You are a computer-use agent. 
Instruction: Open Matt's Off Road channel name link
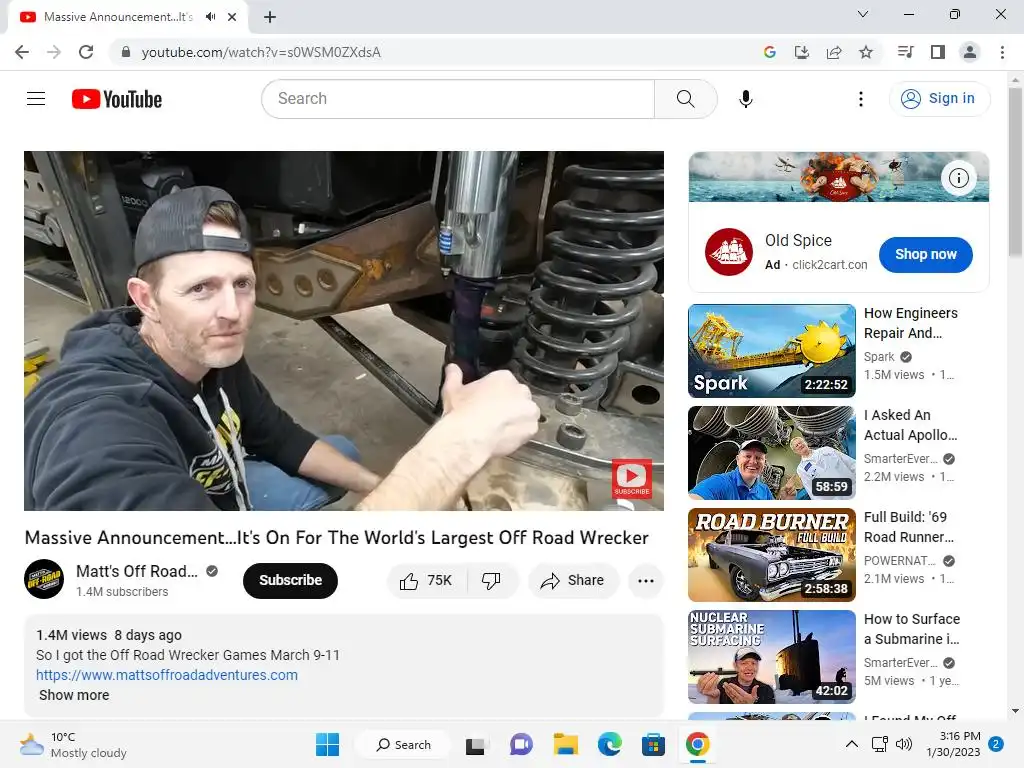click(x=136, y=571)
